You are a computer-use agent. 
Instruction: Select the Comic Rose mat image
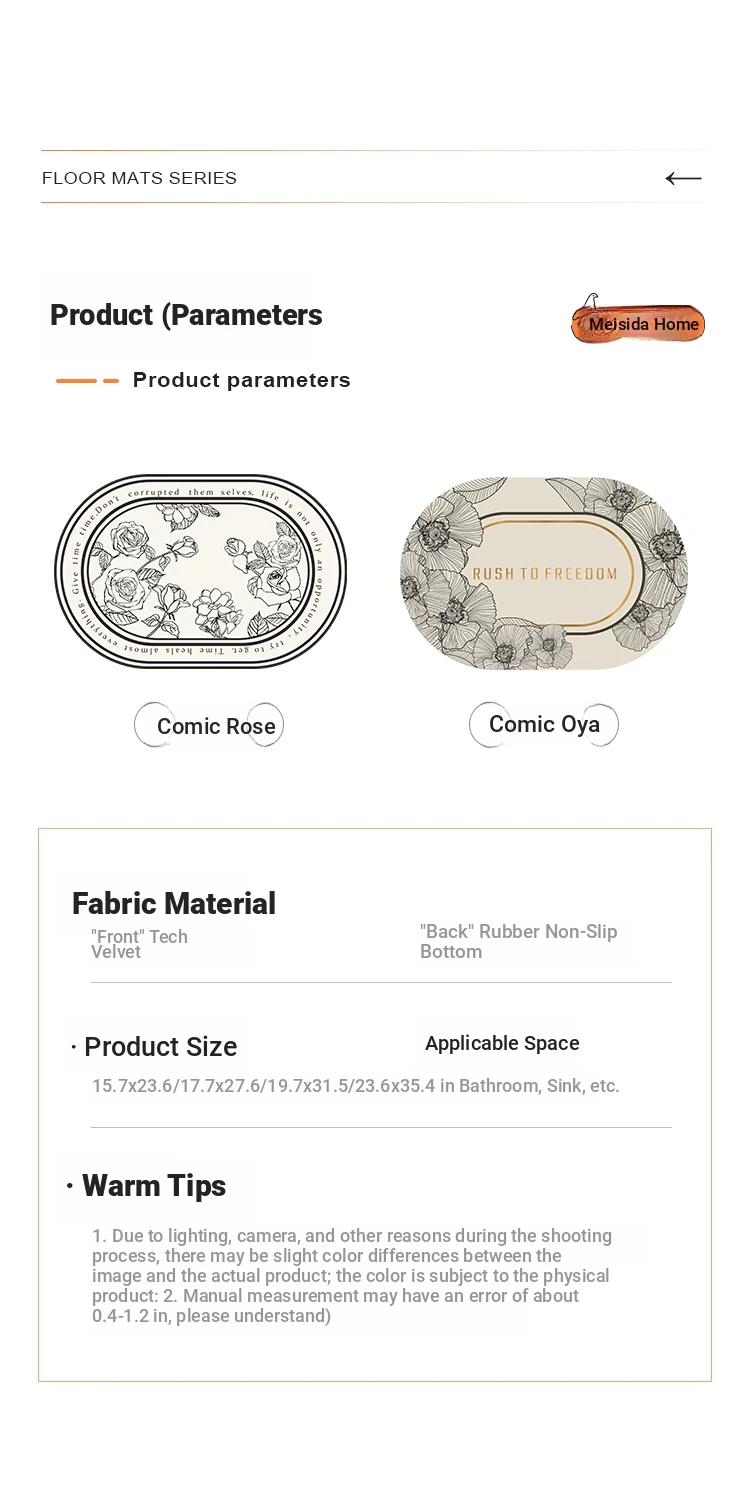pos(200,571)
